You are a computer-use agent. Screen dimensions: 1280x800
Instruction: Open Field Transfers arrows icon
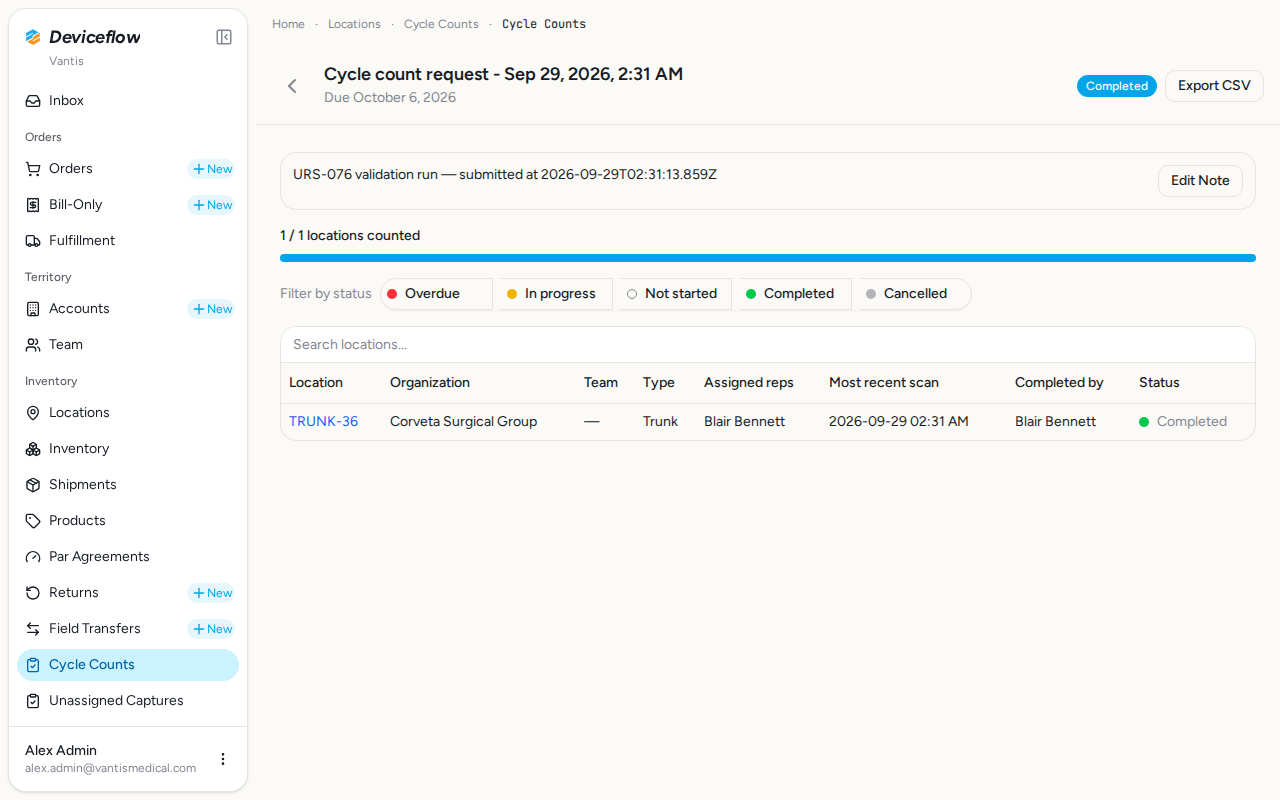[x=33, y=629]
